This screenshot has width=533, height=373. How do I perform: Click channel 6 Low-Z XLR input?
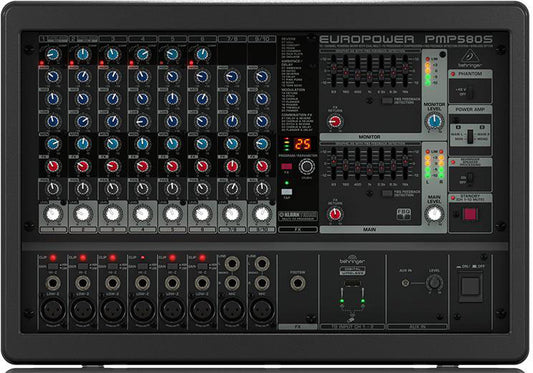202,310
